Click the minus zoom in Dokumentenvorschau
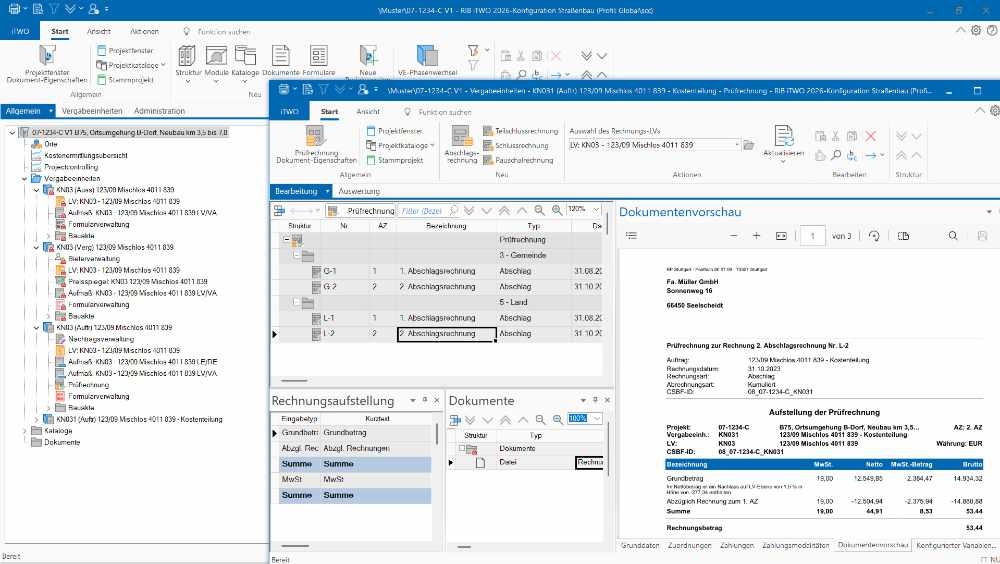1000x564 pixels. 733,236
